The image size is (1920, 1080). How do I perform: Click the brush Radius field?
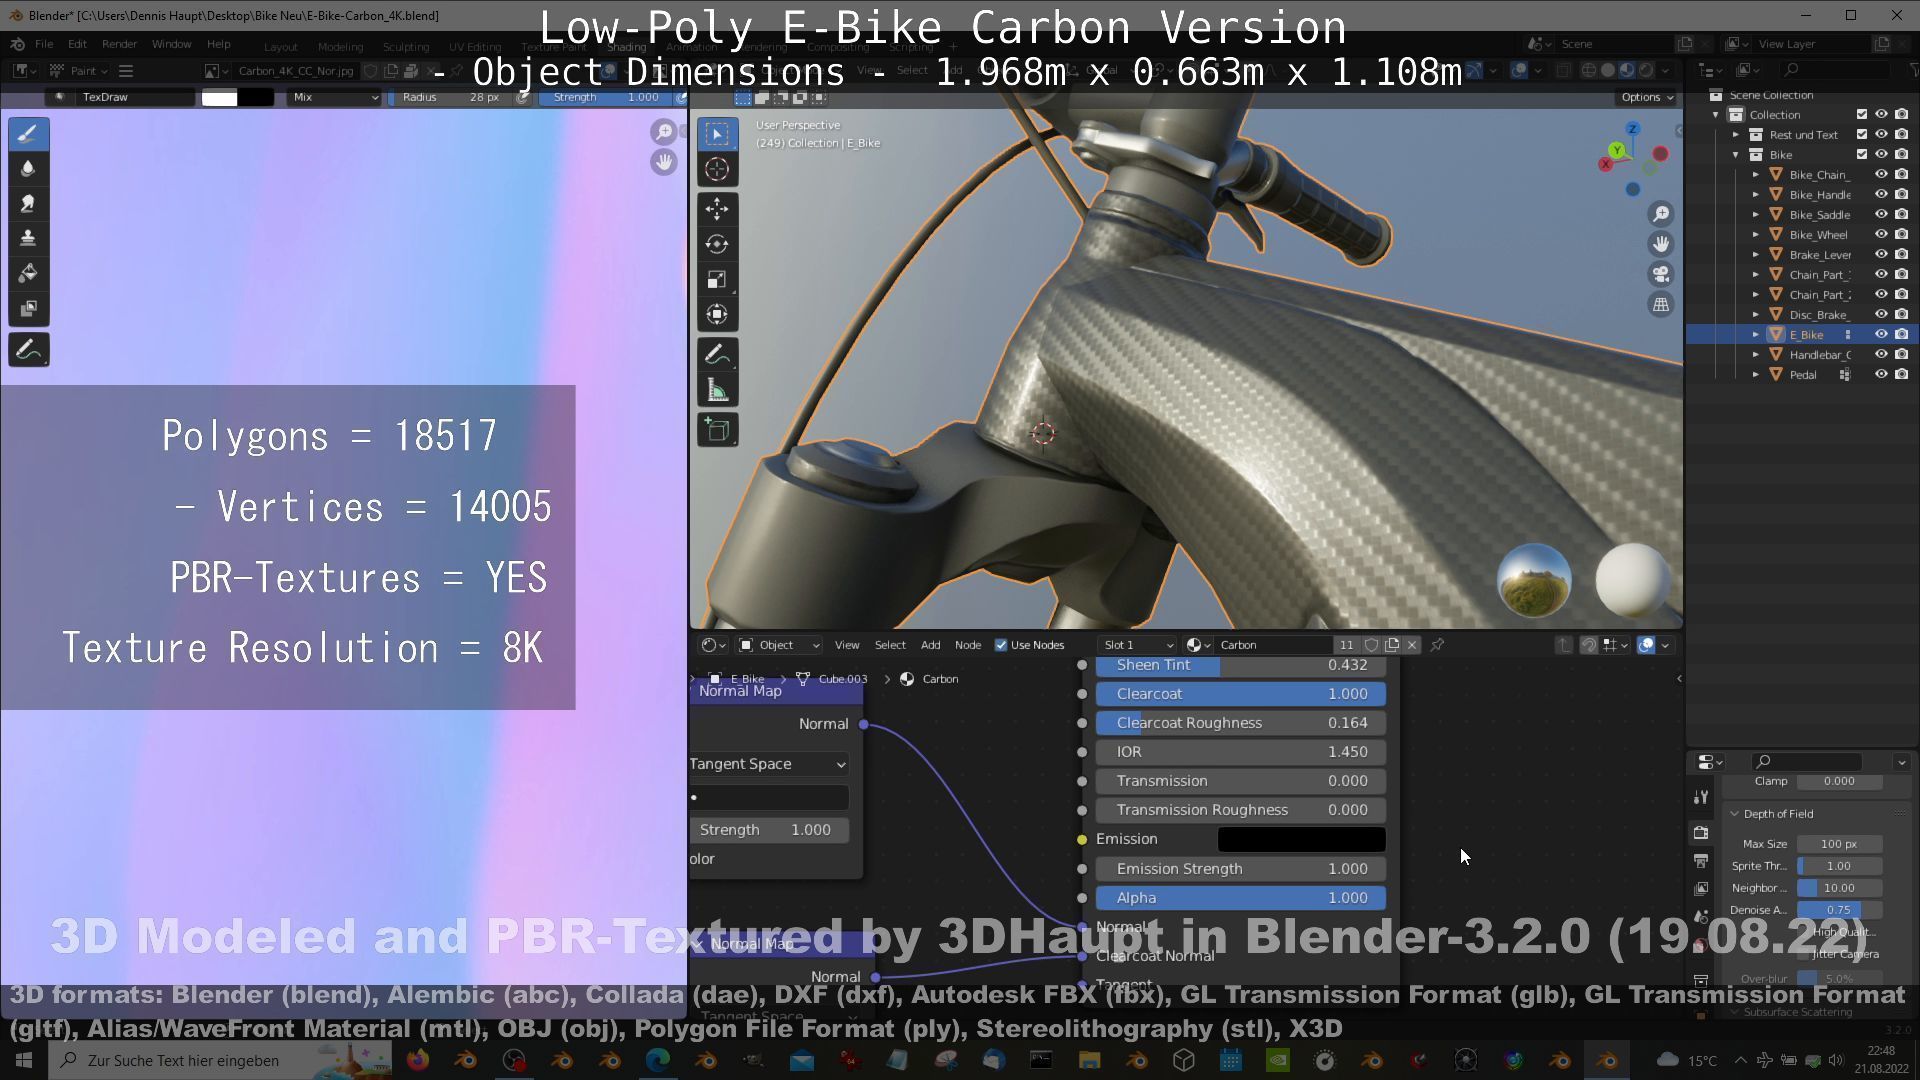(451, 97)
